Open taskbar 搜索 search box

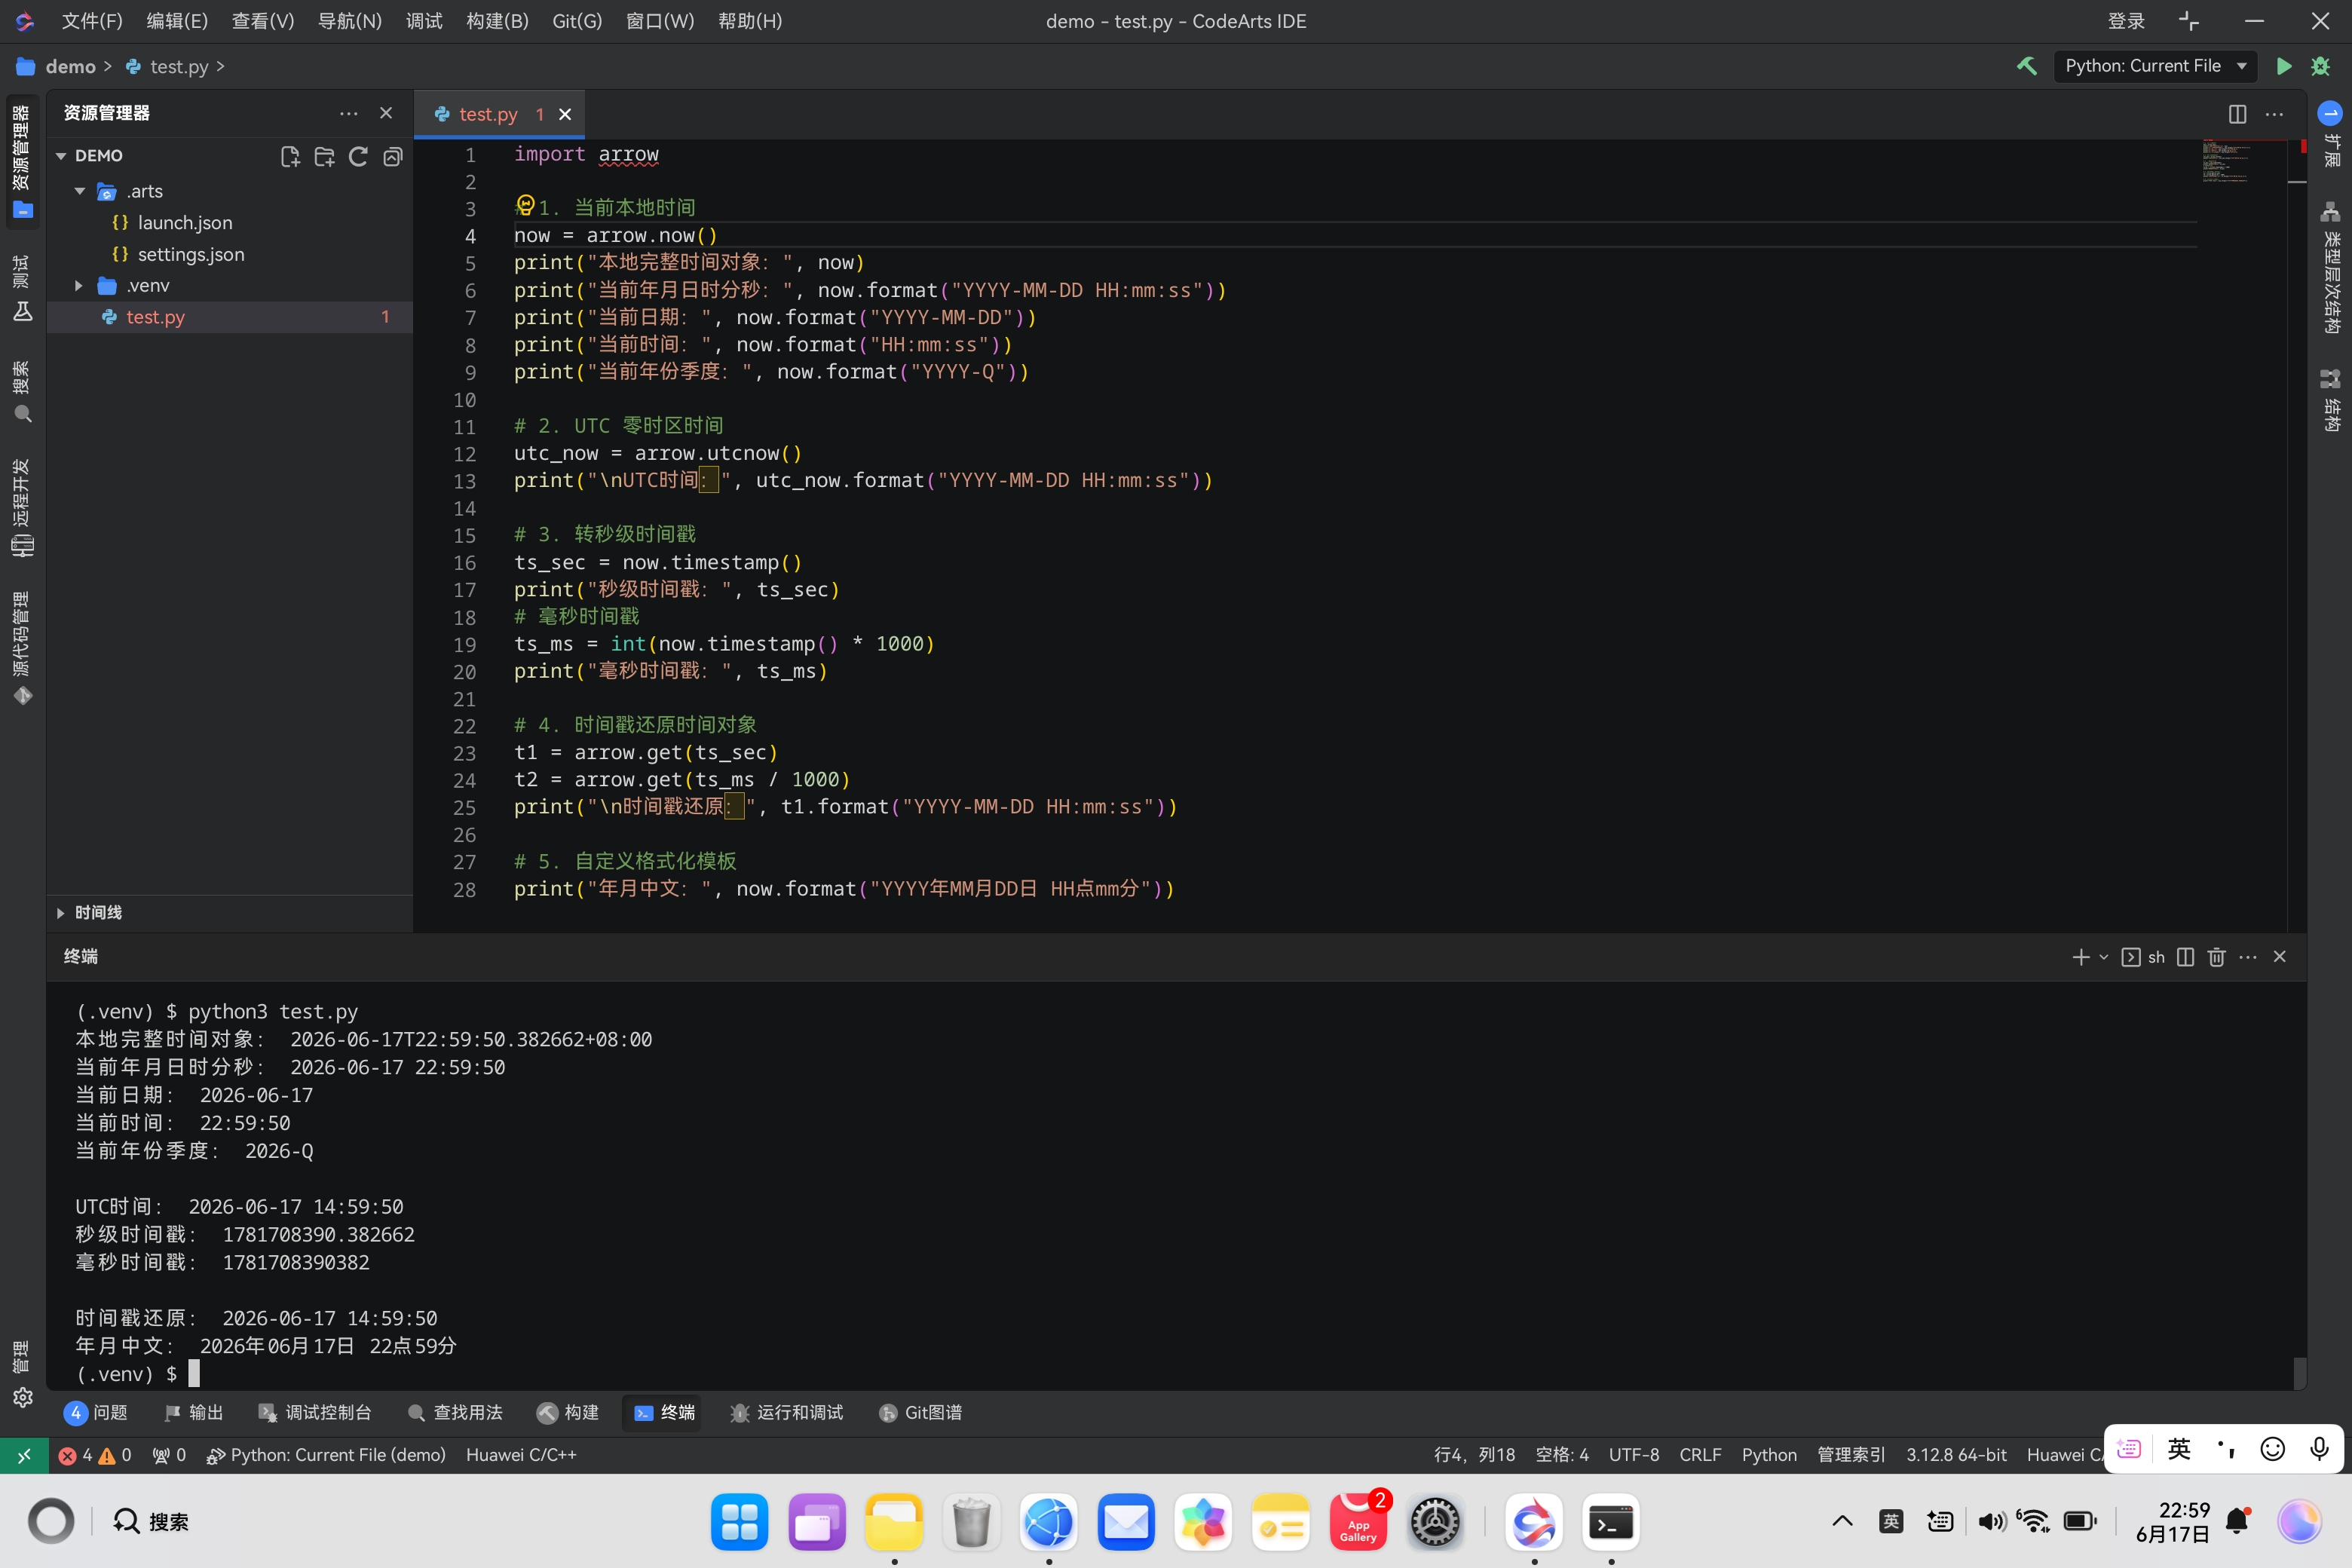click(152, 1522)
